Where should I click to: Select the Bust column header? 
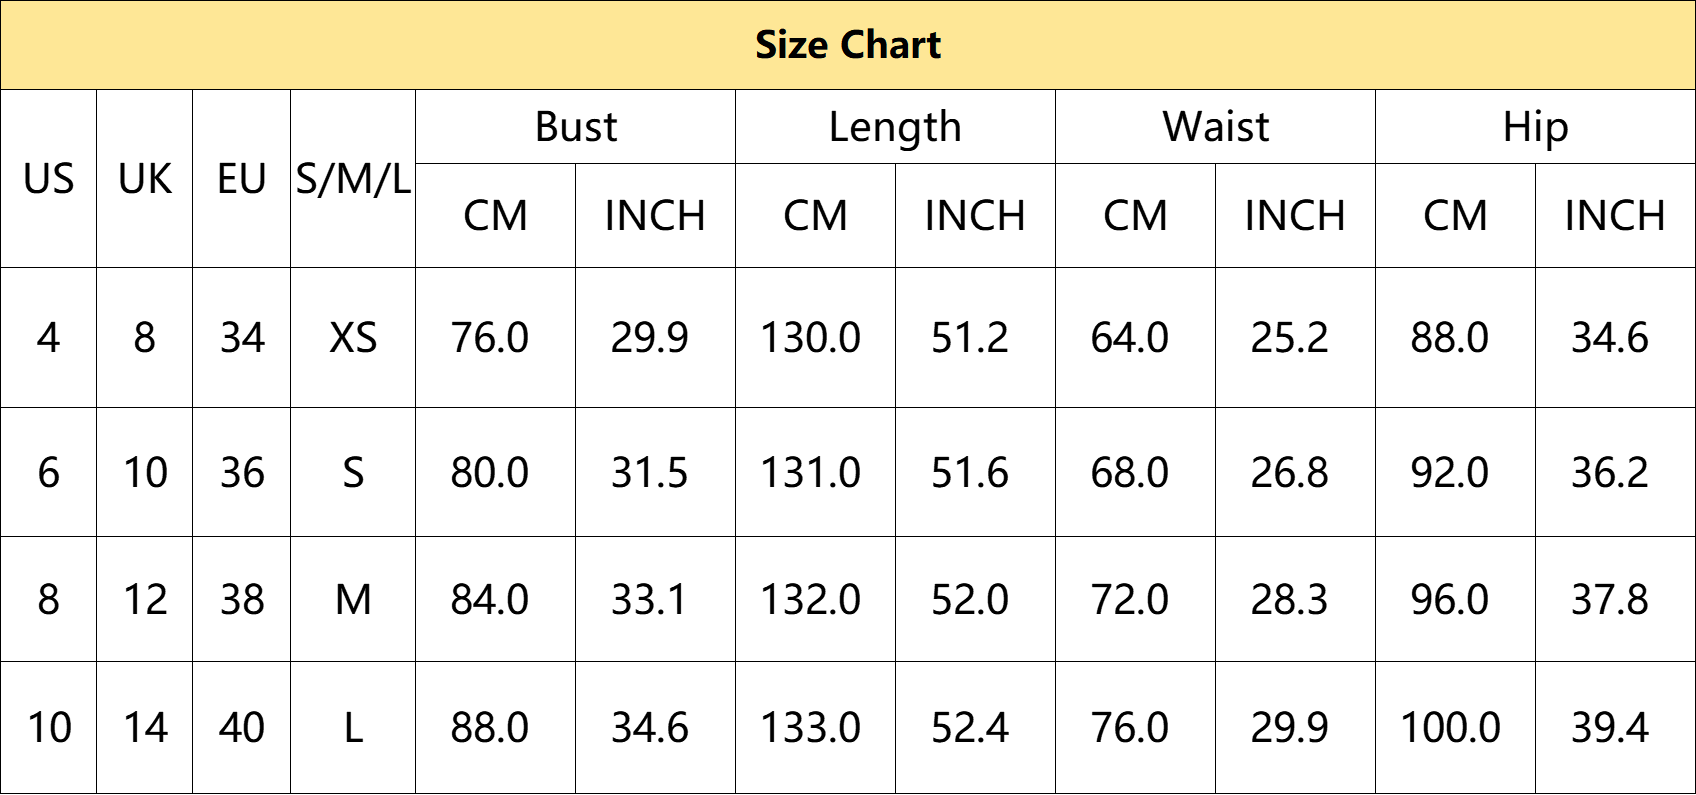click(575, 127)
